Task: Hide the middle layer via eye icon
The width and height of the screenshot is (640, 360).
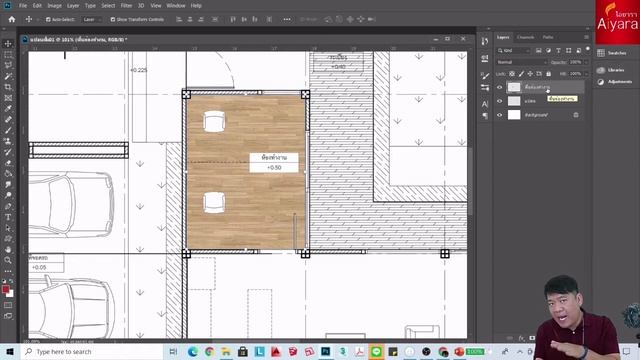Action: [499, 101]
